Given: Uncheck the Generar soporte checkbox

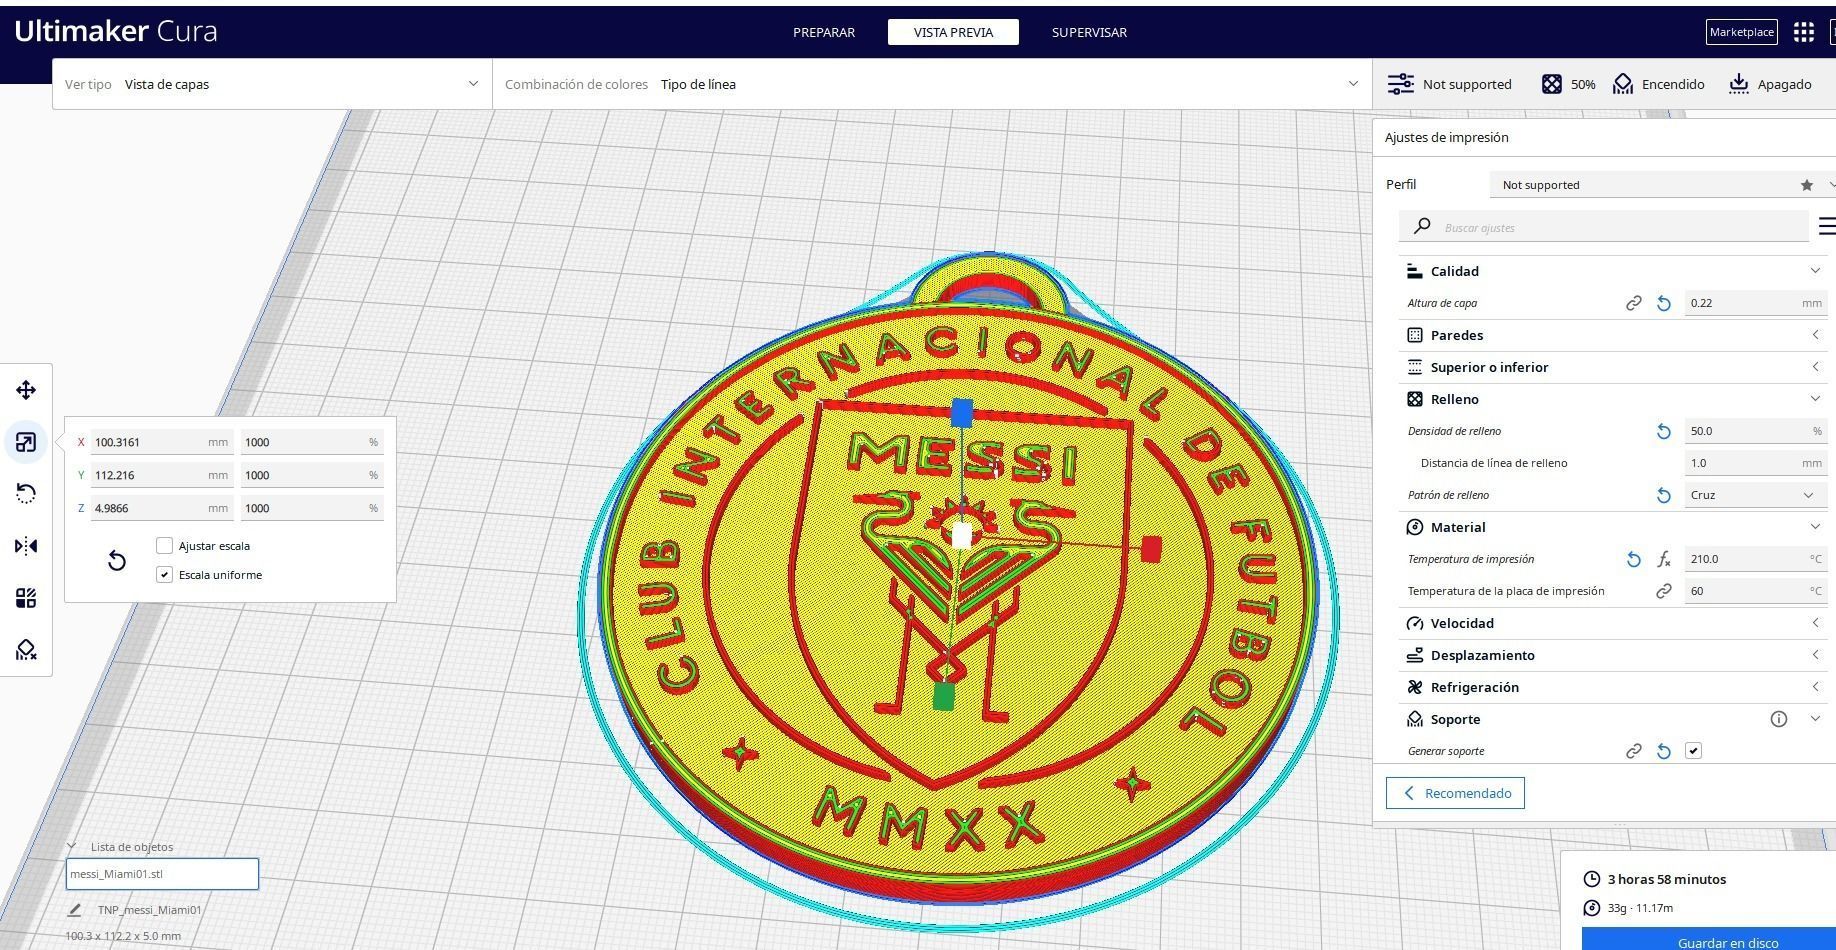Looking at the screenshot, I should click(1693, 751).
